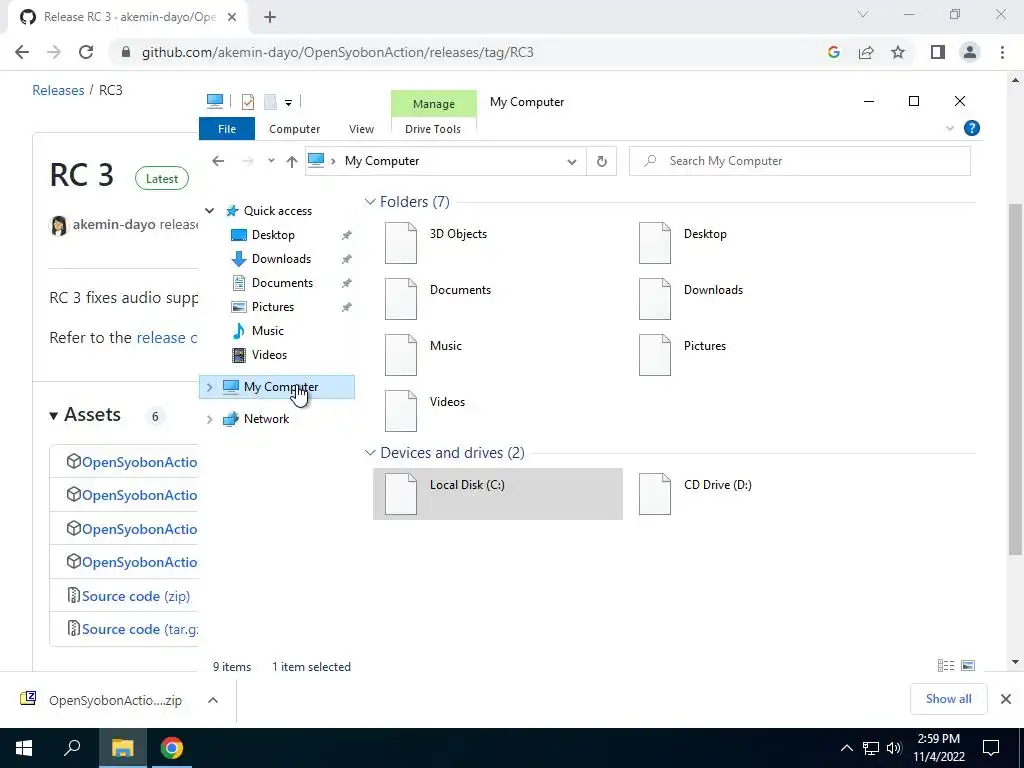The height and width of the screenshot is (768, 1024).
Task: Switch to details view in Explorer status bar
Action: click(x=946, y=665)
